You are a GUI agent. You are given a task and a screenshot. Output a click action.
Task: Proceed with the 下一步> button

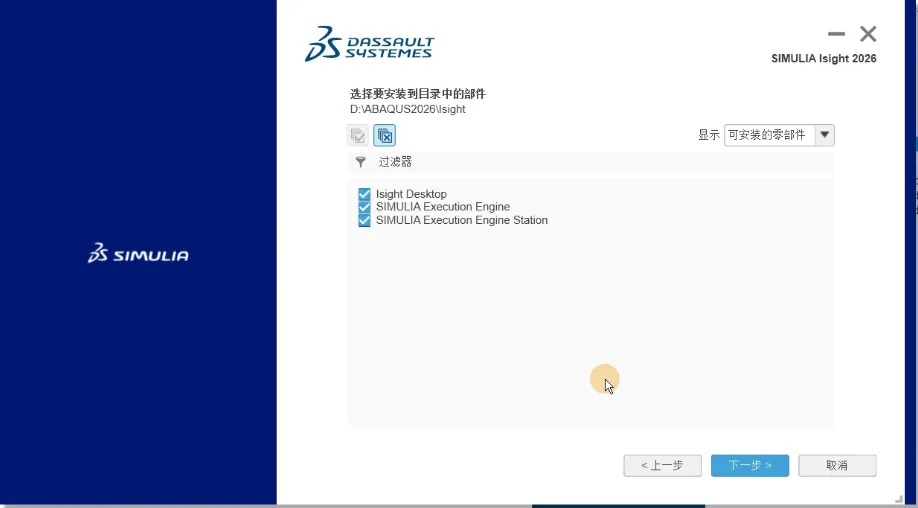(x=750, y=466)
